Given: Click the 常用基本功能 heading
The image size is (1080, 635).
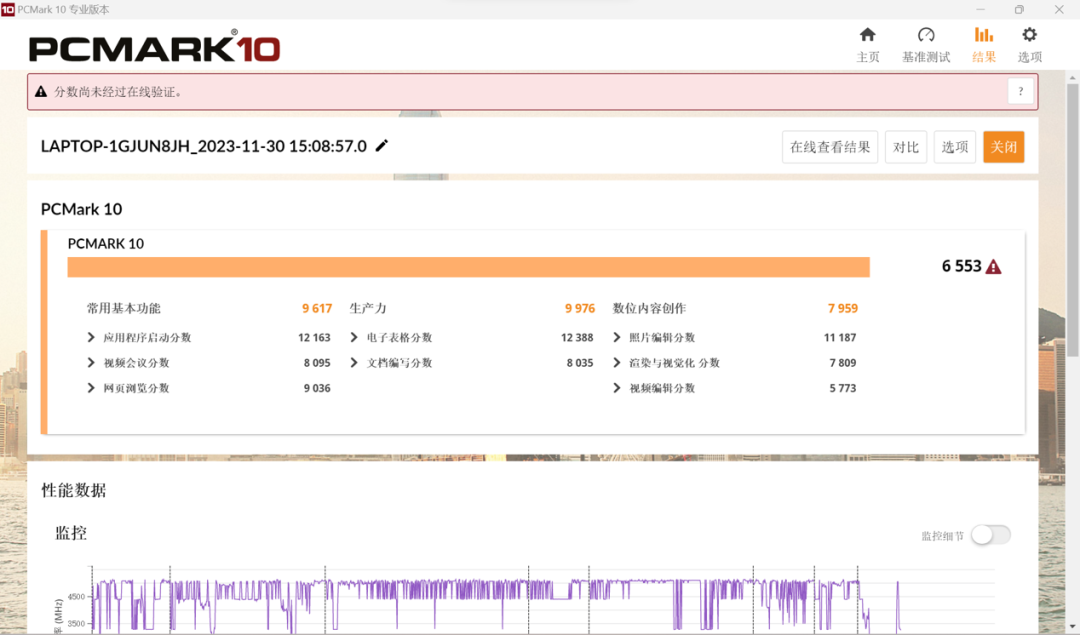Looking at the screenshot, I should coord(123,309).
